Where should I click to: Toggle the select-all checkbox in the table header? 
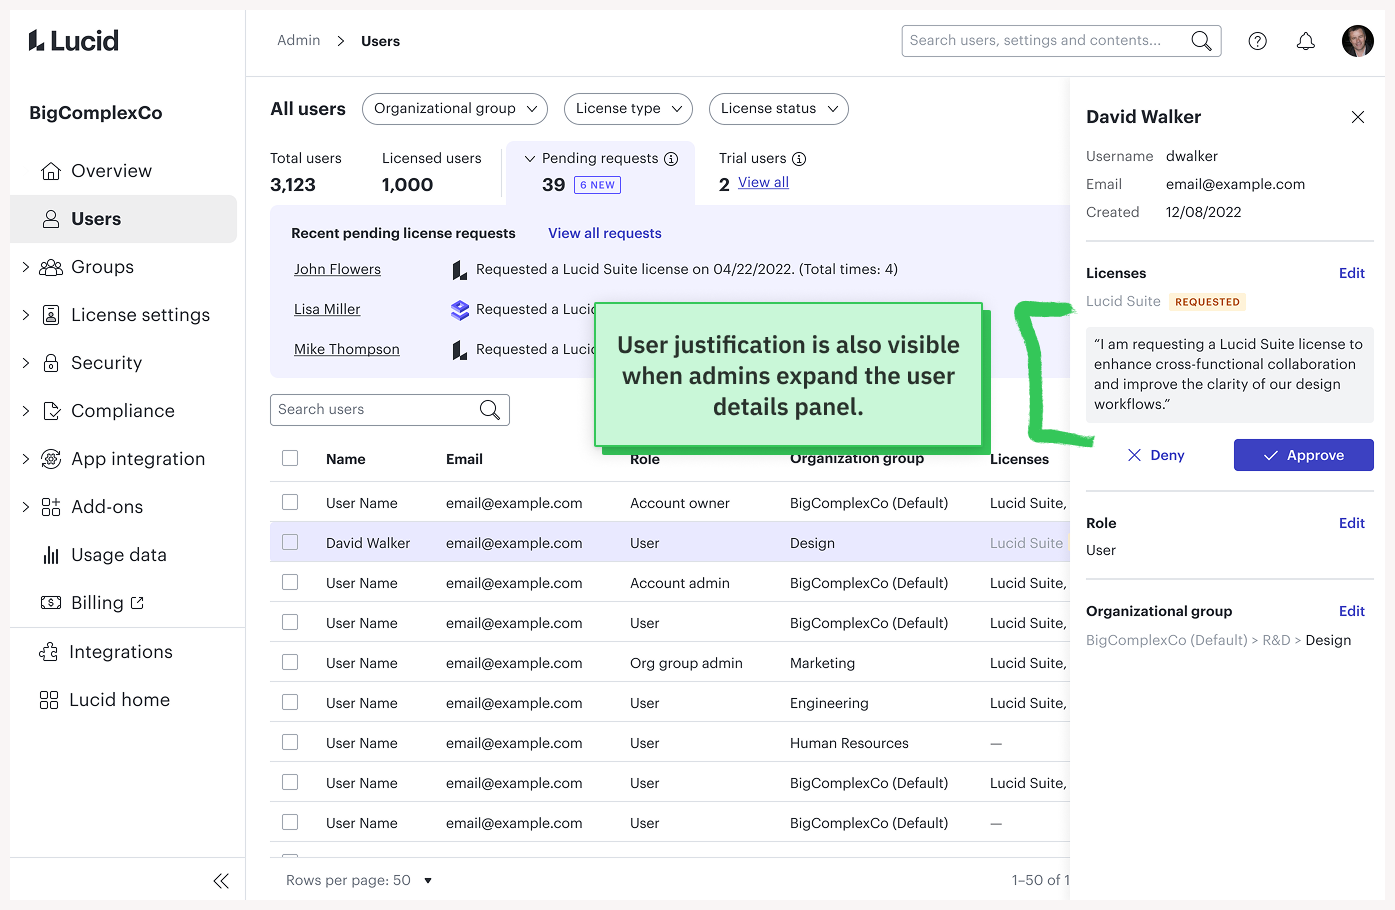[x=290, y=458]
